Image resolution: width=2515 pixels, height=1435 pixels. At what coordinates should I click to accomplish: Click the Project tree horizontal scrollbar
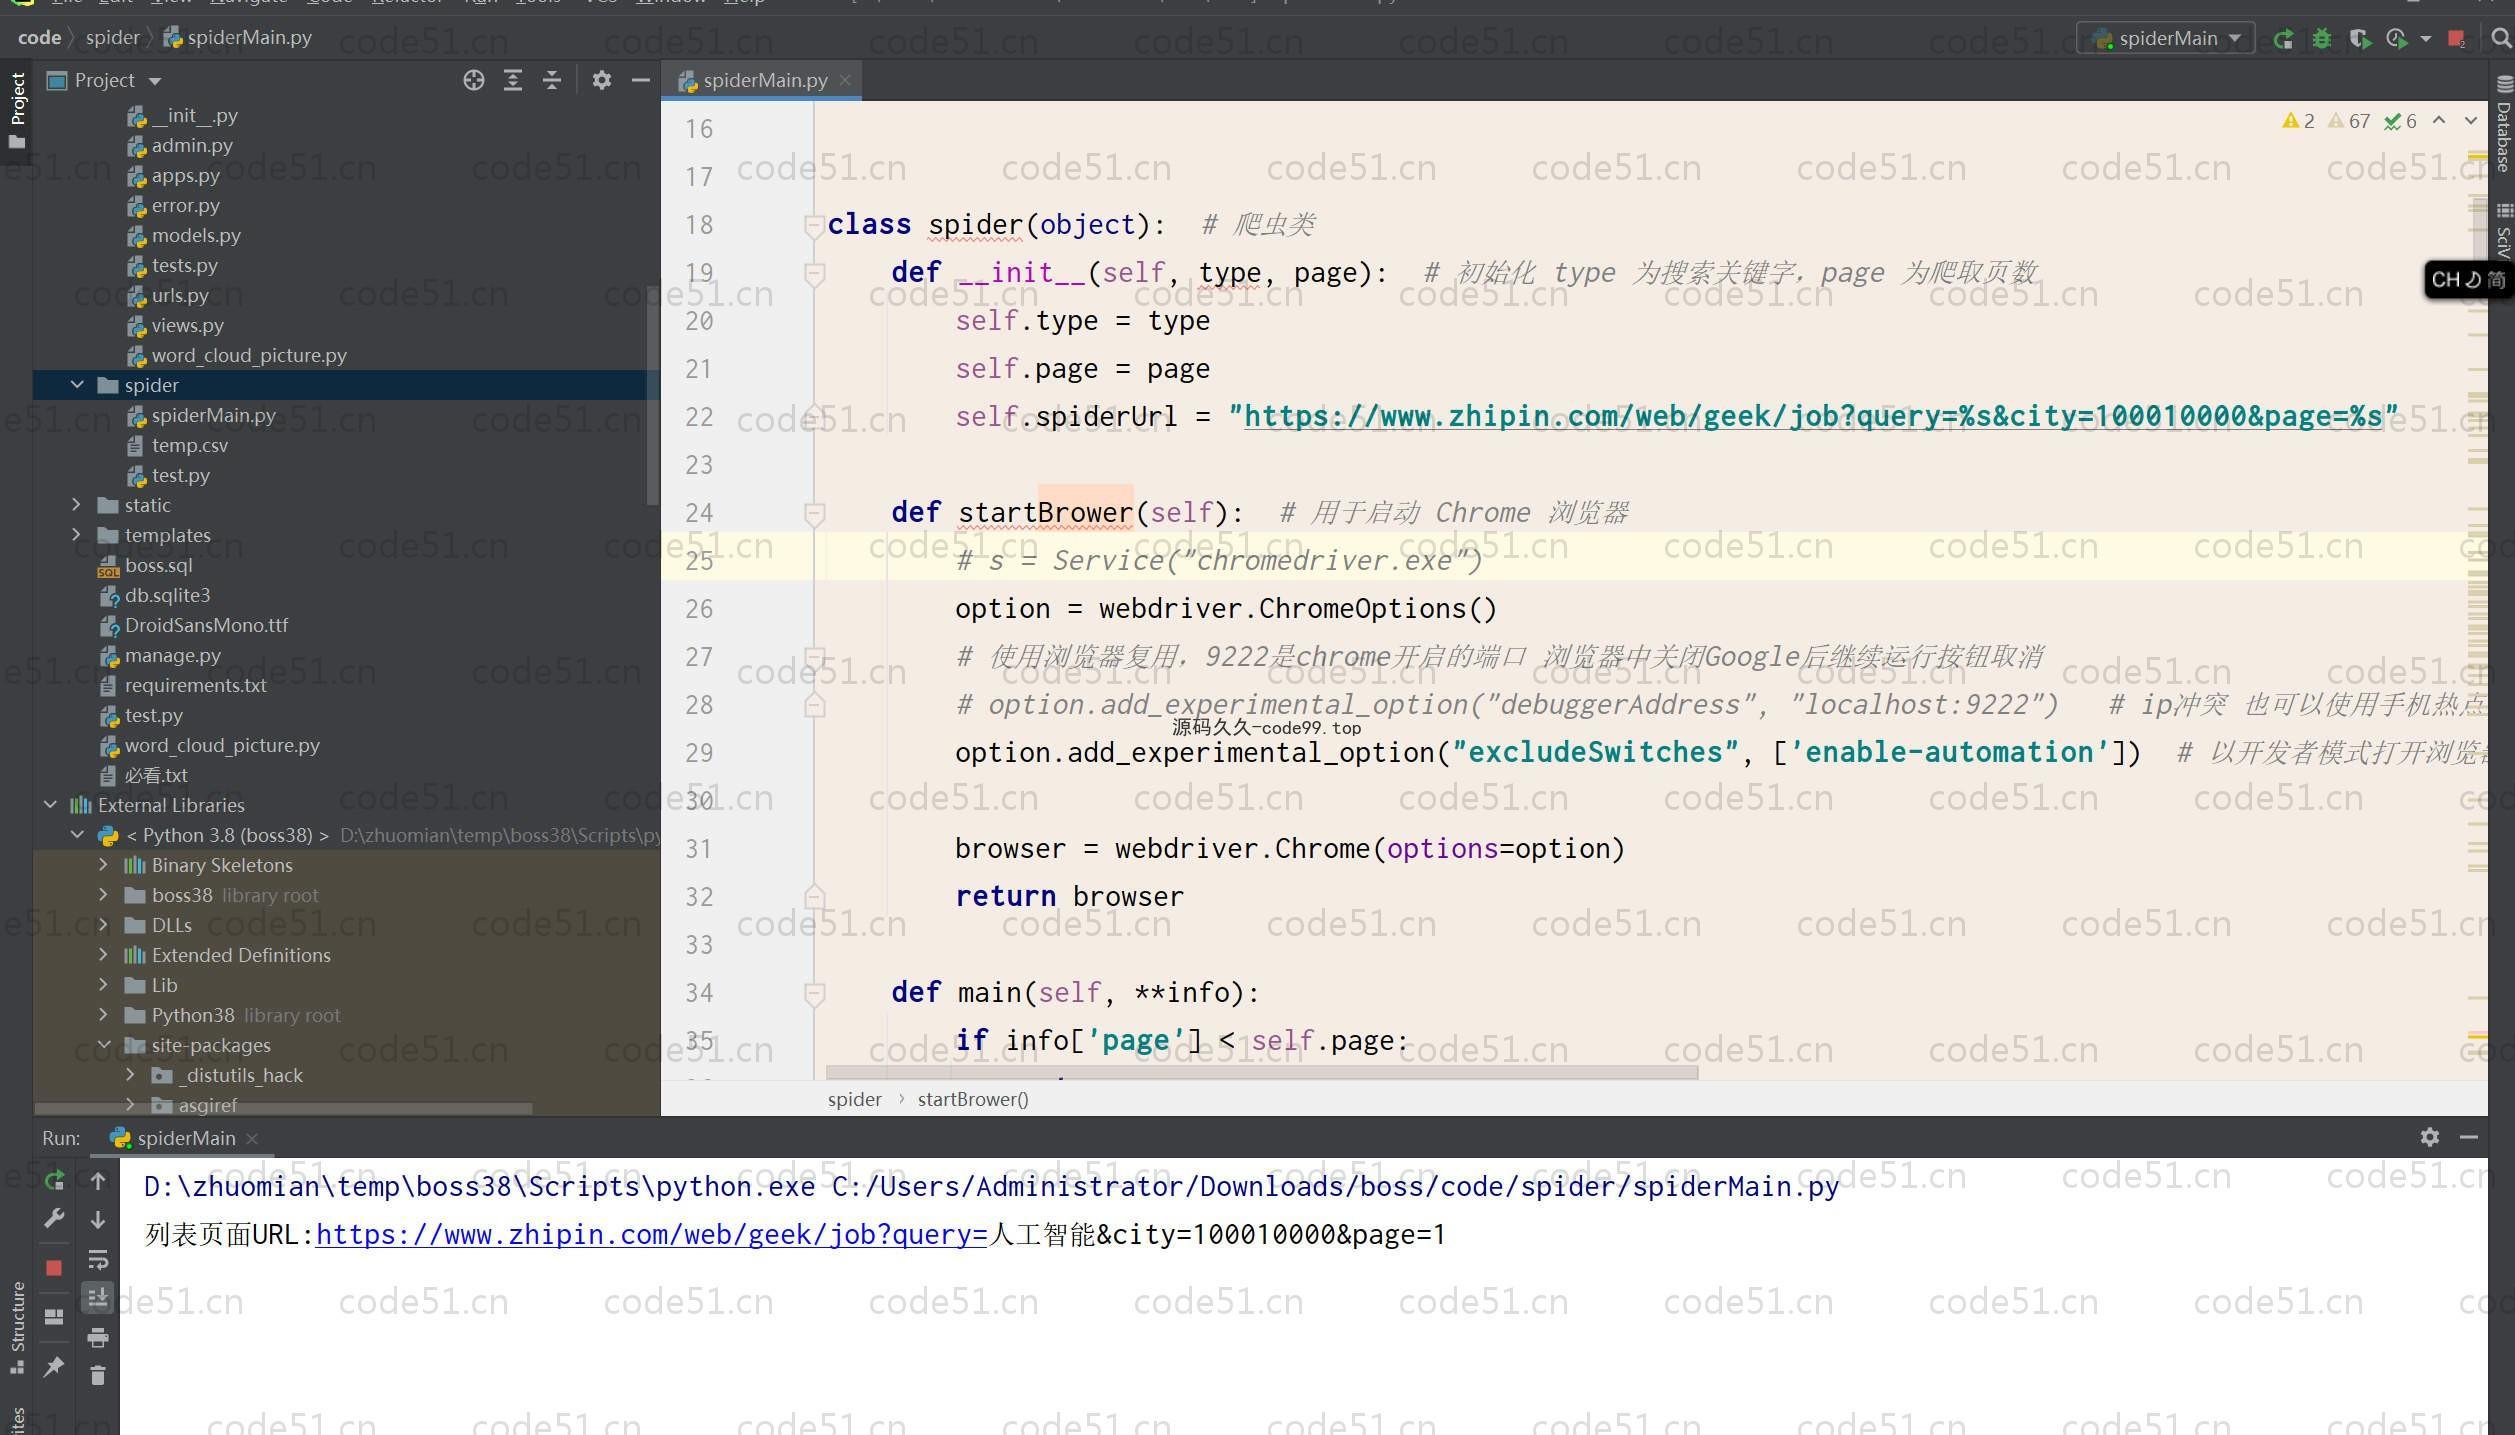point(284,1108)
